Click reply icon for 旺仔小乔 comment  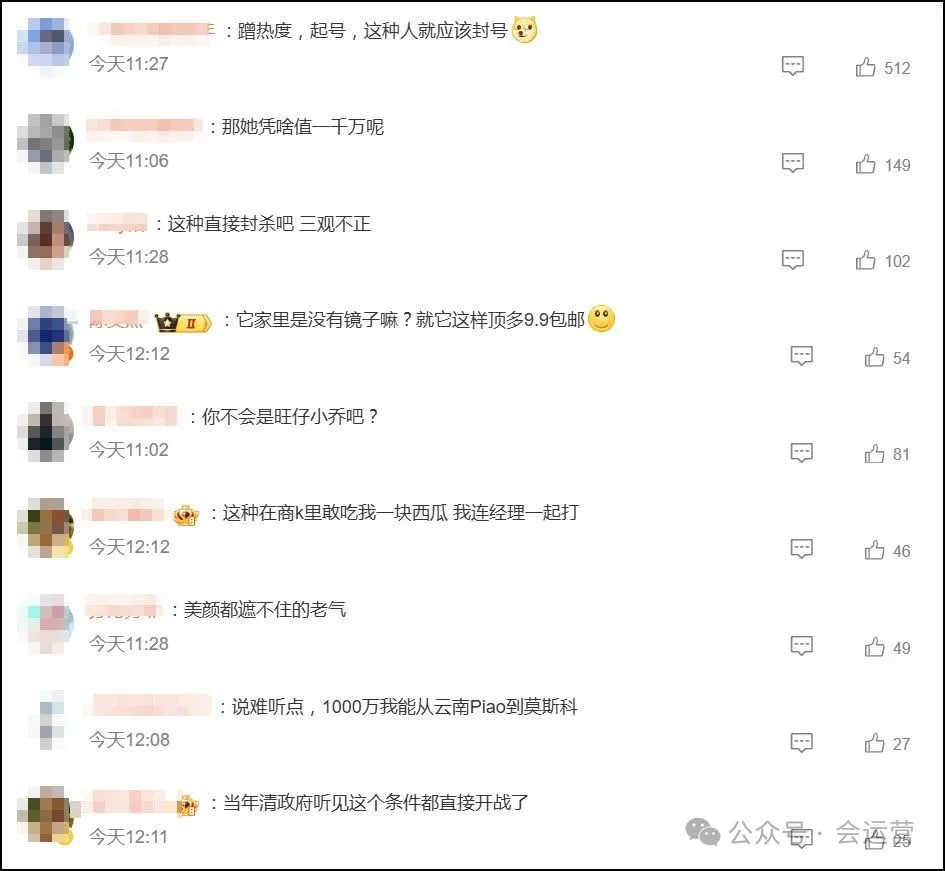coord(802,453)
